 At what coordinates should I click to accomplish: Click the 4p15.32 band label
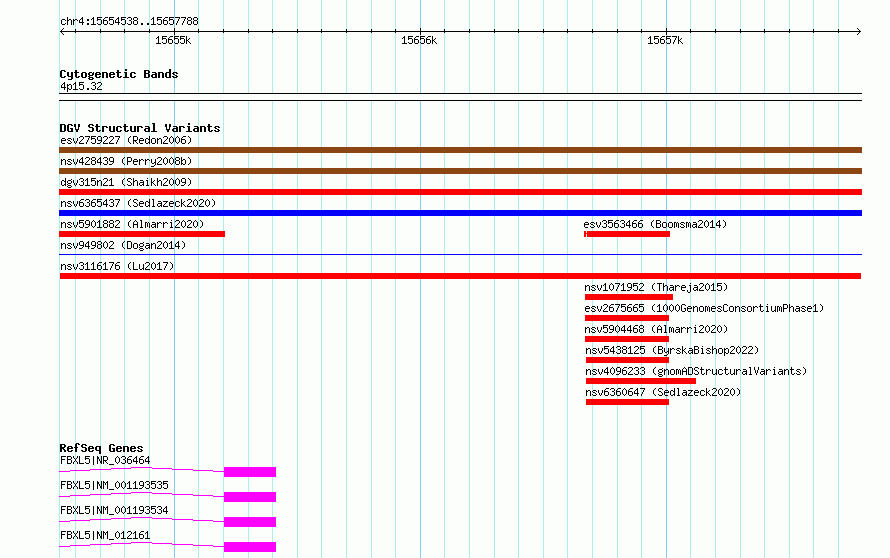click(81, 86)
